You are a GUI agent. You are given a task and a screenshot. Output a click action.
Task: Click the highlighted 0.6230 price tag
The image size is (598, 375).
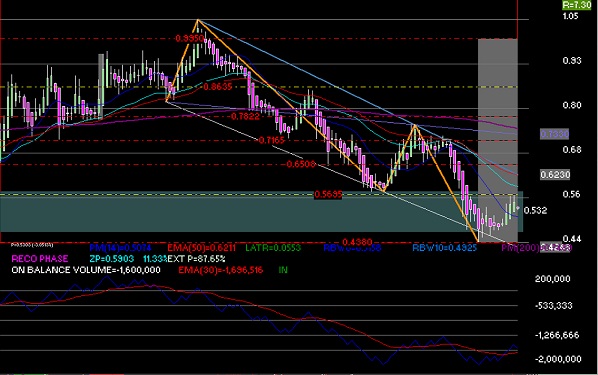[x=555, y=175]
